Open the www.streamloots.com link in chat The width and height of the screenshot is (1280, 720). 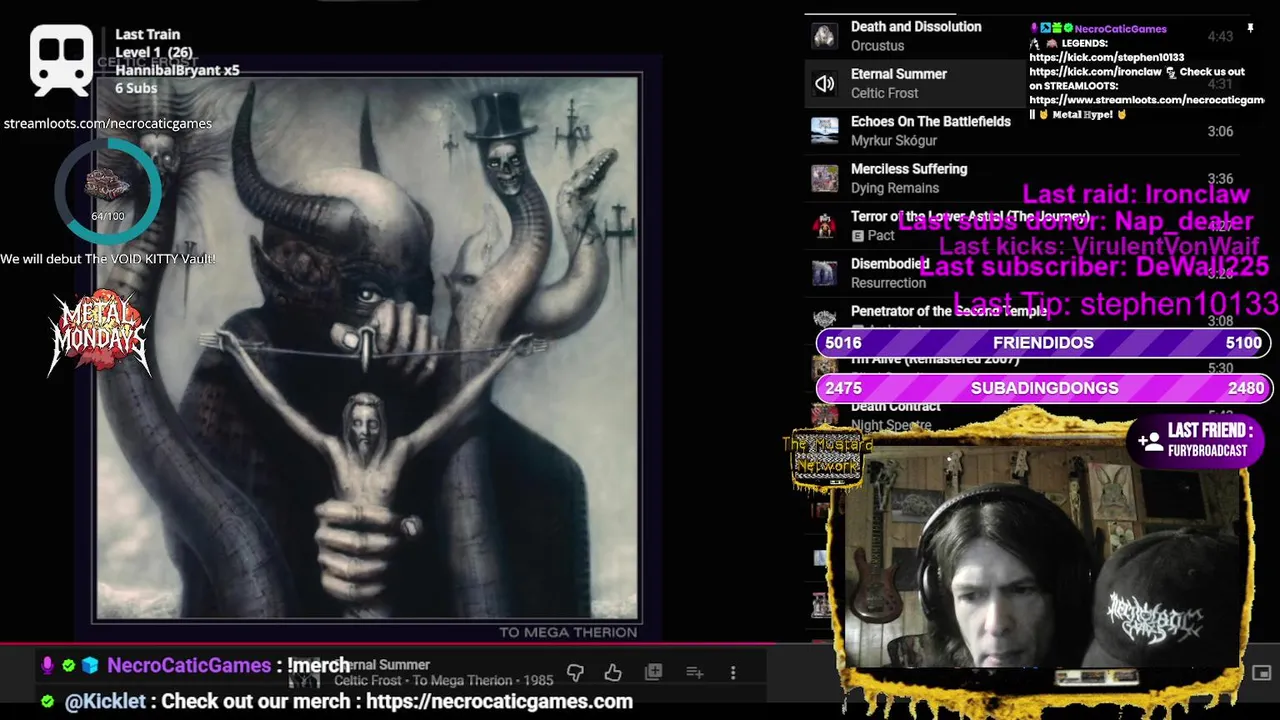tap(1146, 100)
